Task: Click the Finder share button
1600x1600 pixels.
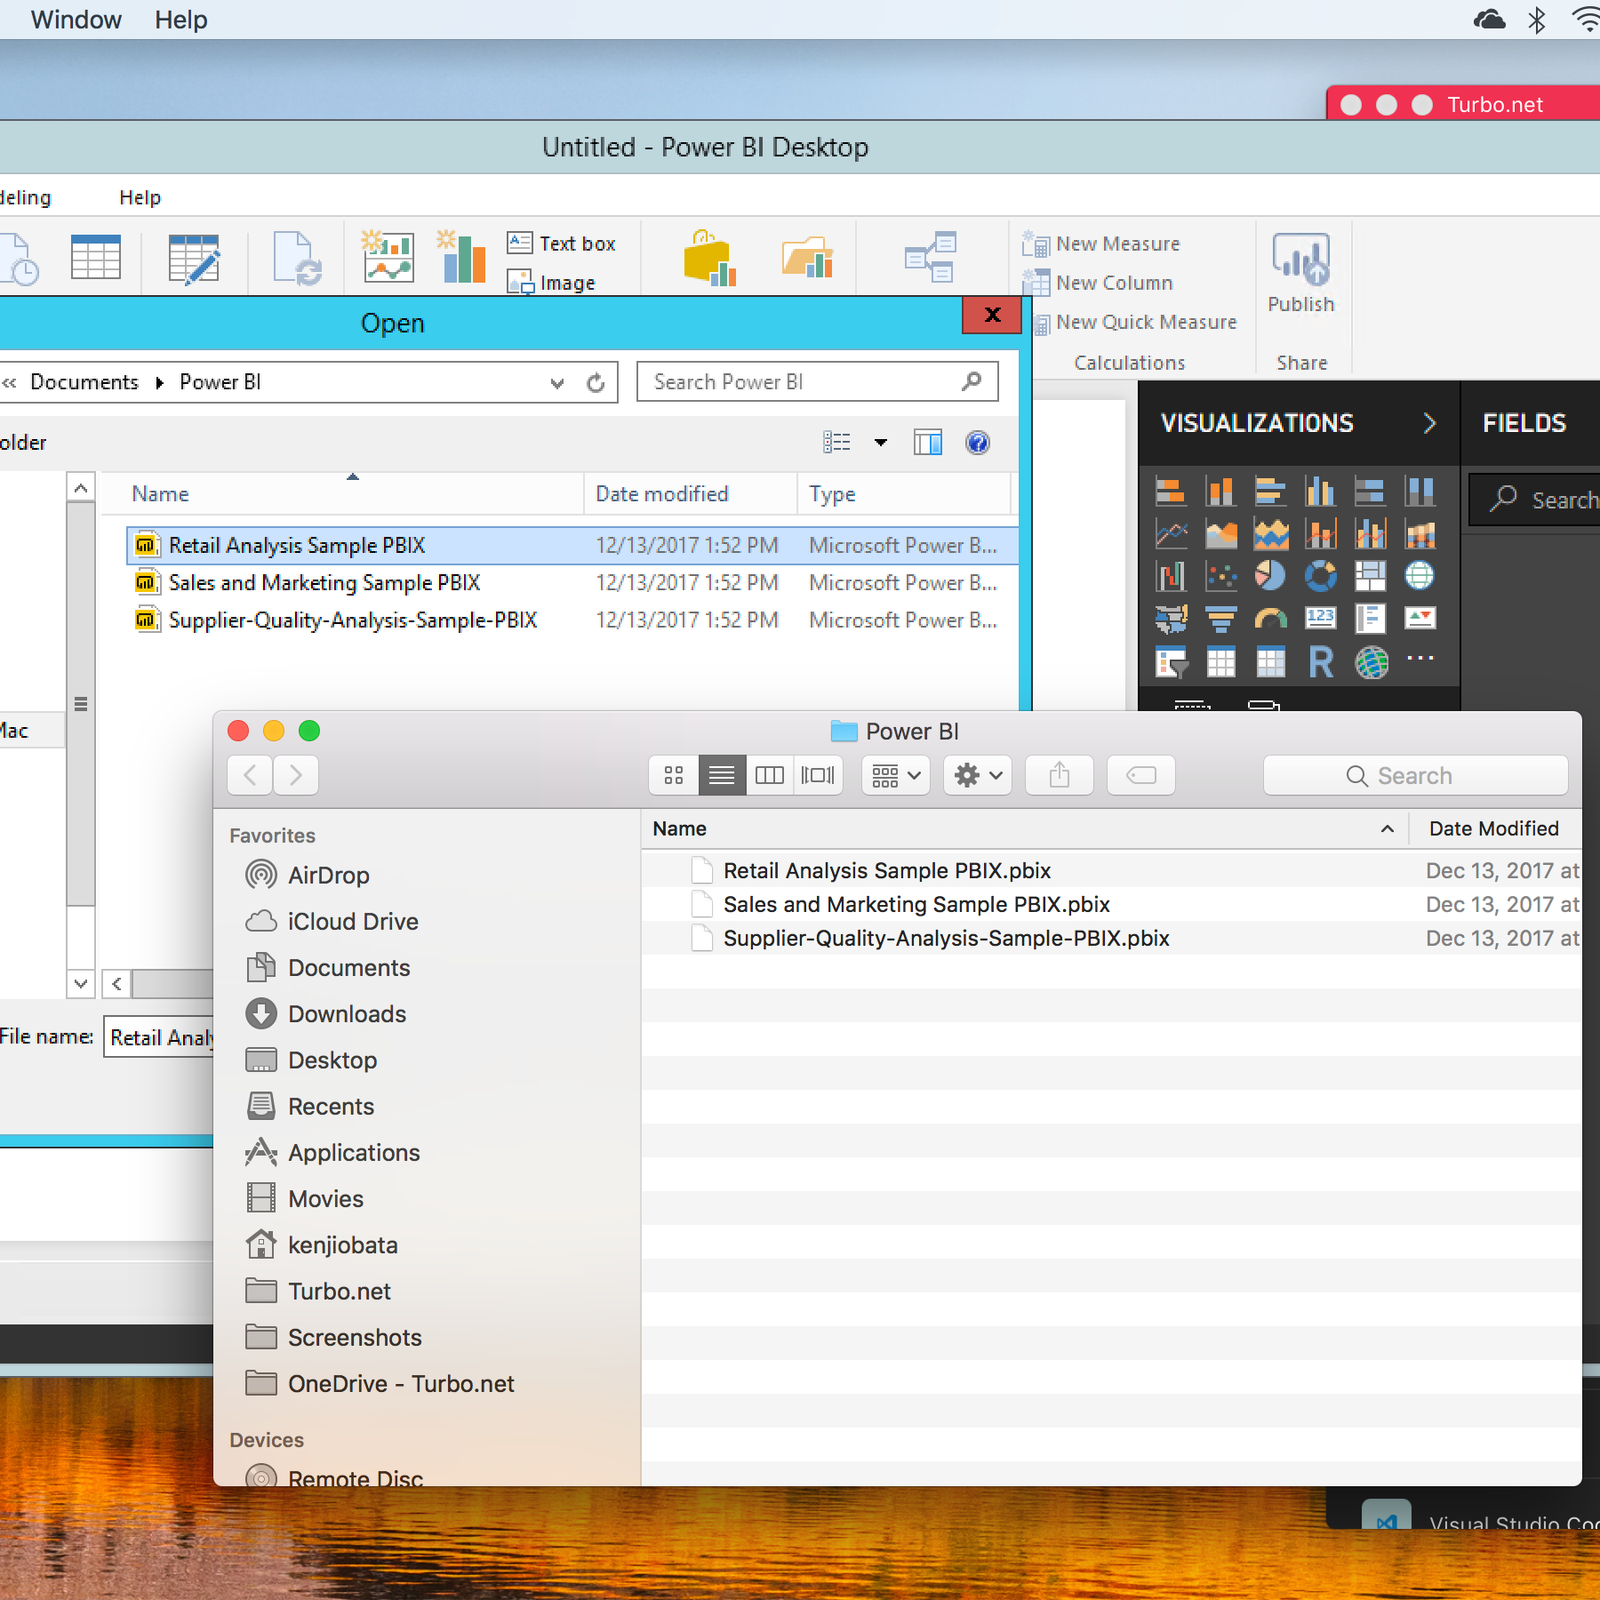Action: click(1059, 775)
